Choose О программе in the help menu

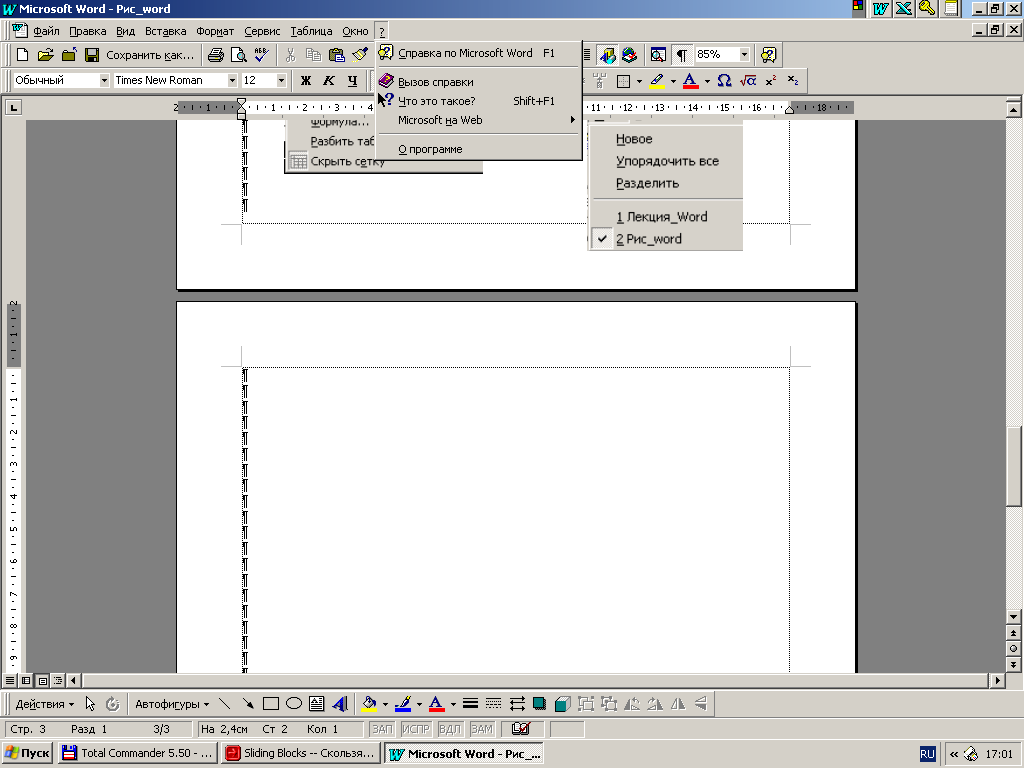[x=479, y=149]
